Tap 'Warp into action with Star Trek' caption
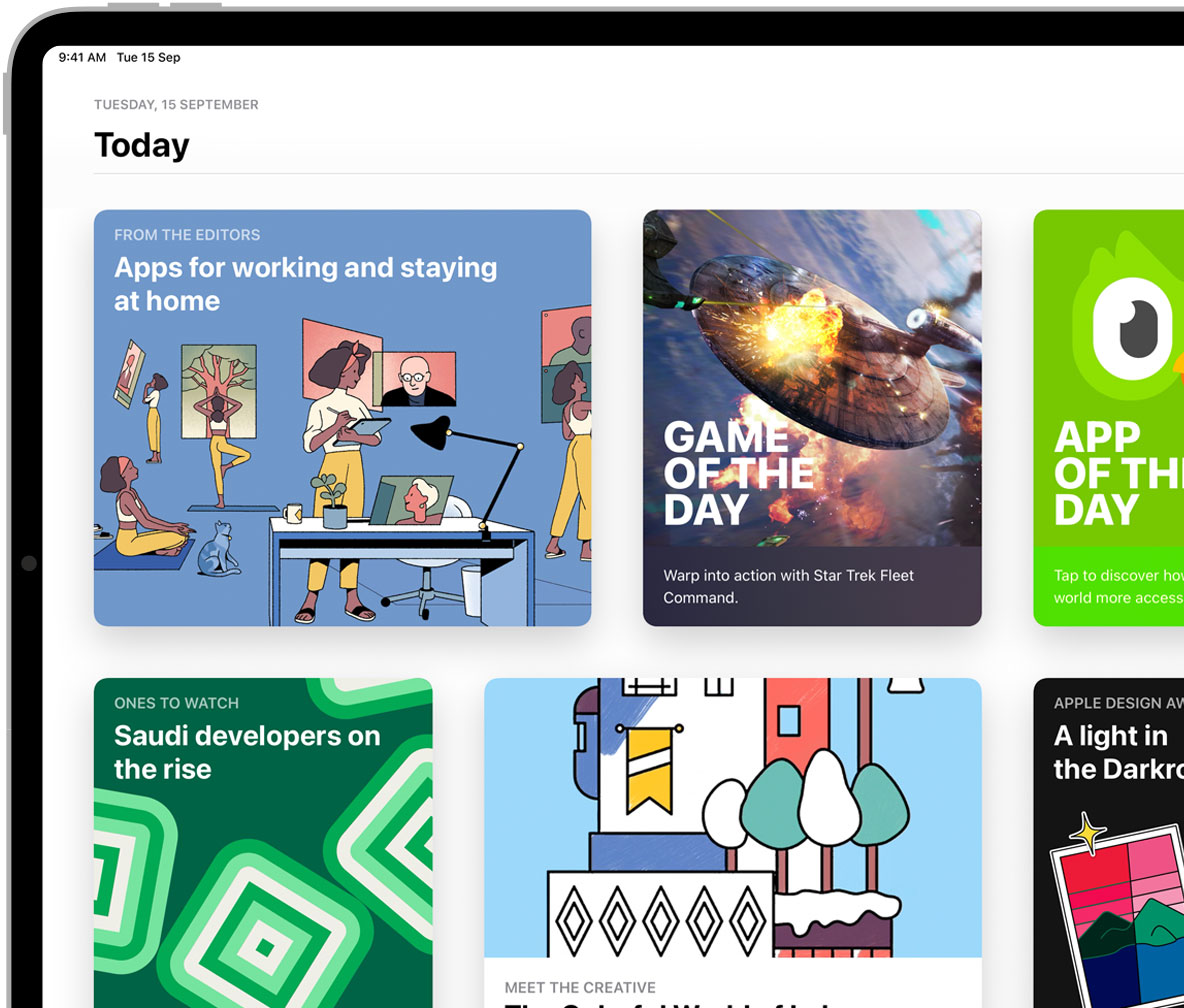The width and height of the screenshot is (1184, 1008). point(788,586)
